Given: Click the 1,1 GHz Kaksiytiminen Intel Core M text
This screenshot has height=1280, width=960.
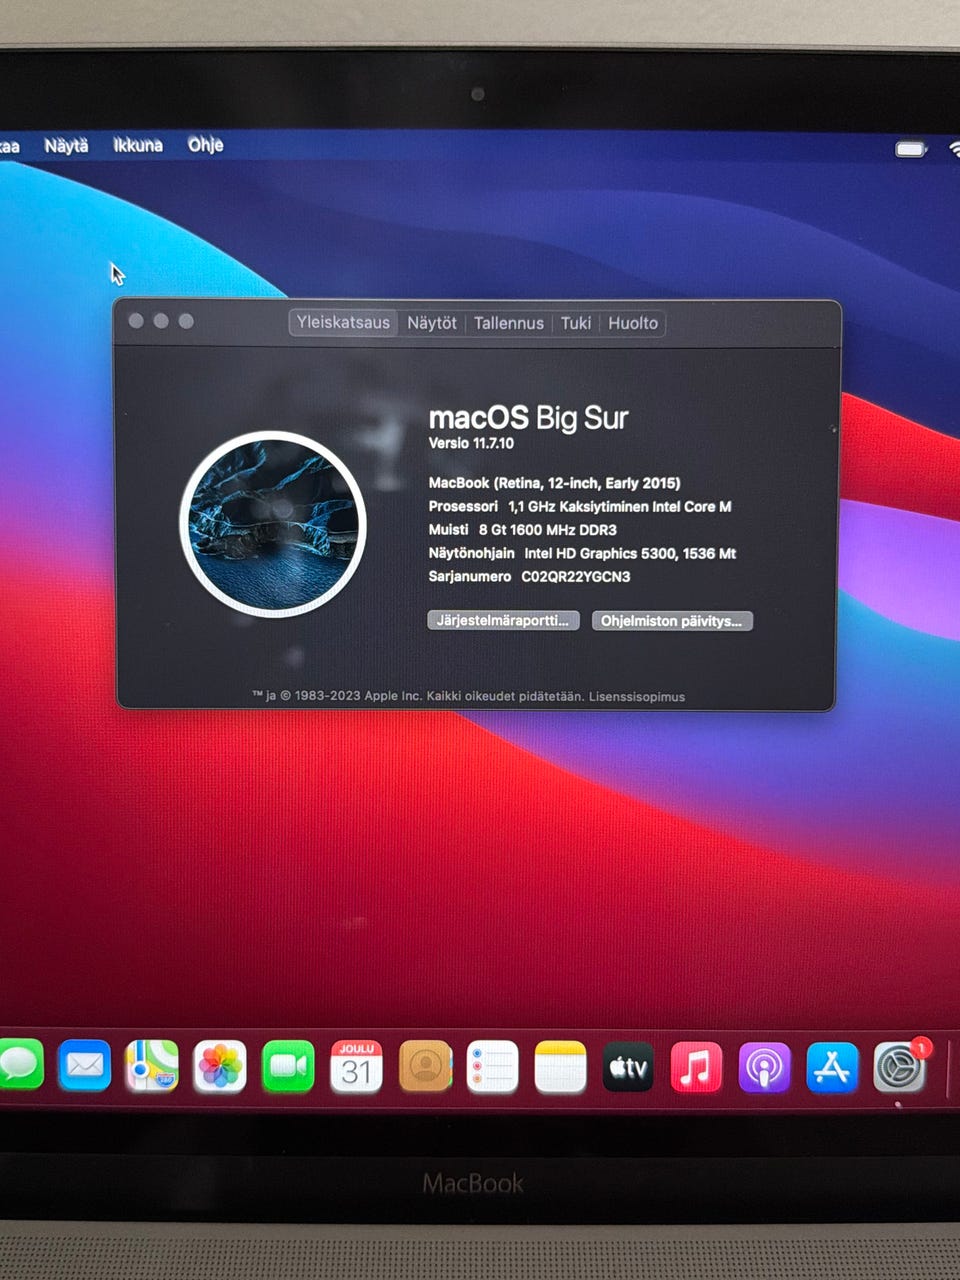Looking at the screenshot, I should click(620, 507).
